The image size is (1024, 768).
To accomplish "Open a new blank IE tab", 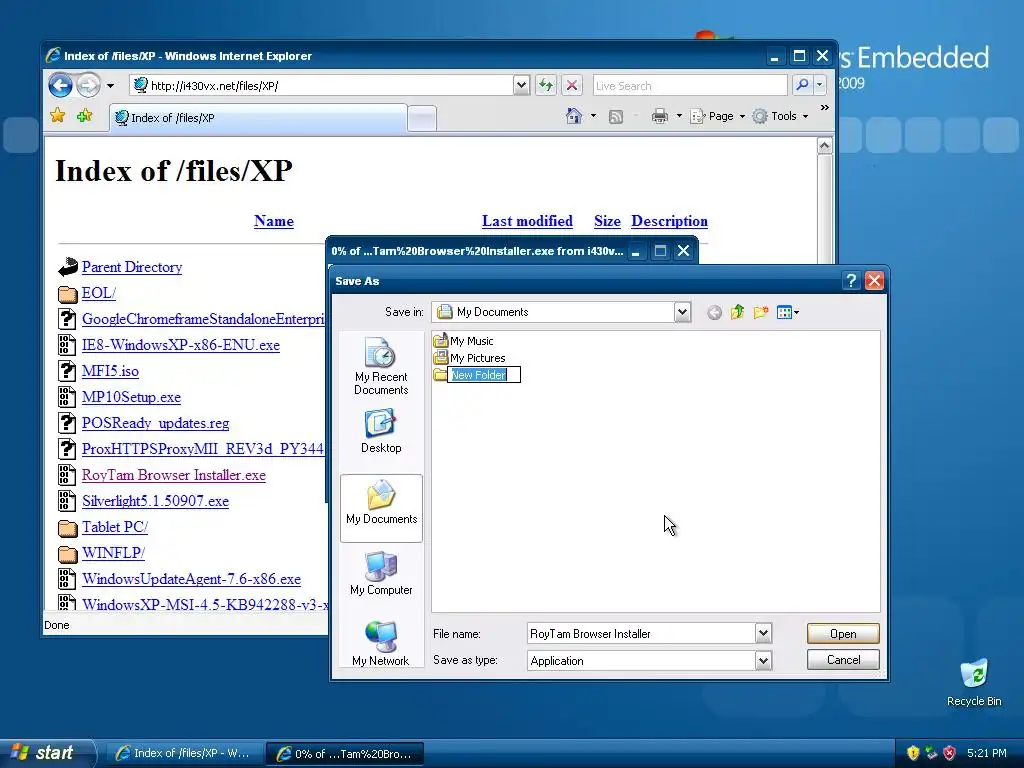I will 422,118.
